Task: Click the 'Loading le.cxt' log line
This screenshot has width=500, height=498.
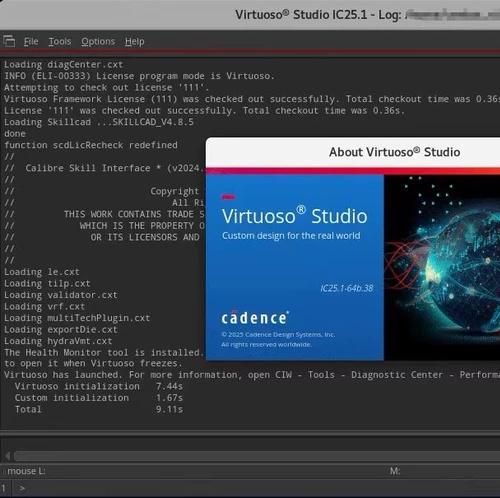Action: point(42,272)
